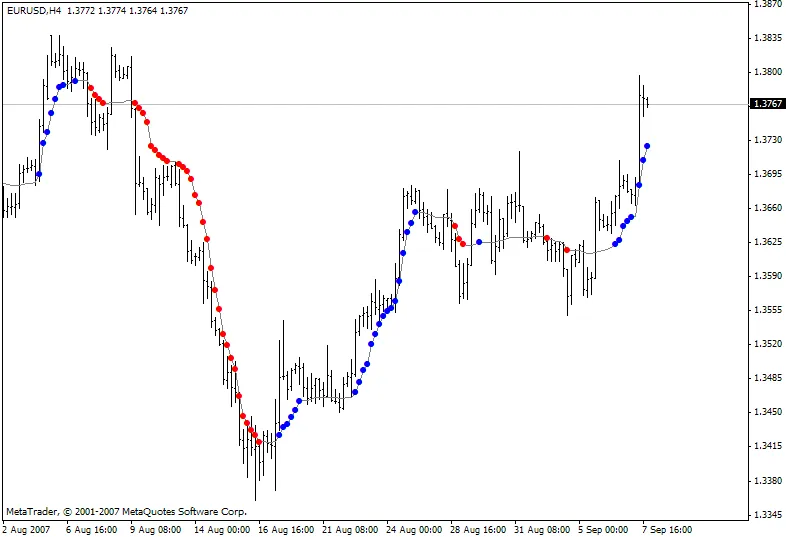Click the 1.3660 price axis label
786x537 pixels.
point(766,208)
